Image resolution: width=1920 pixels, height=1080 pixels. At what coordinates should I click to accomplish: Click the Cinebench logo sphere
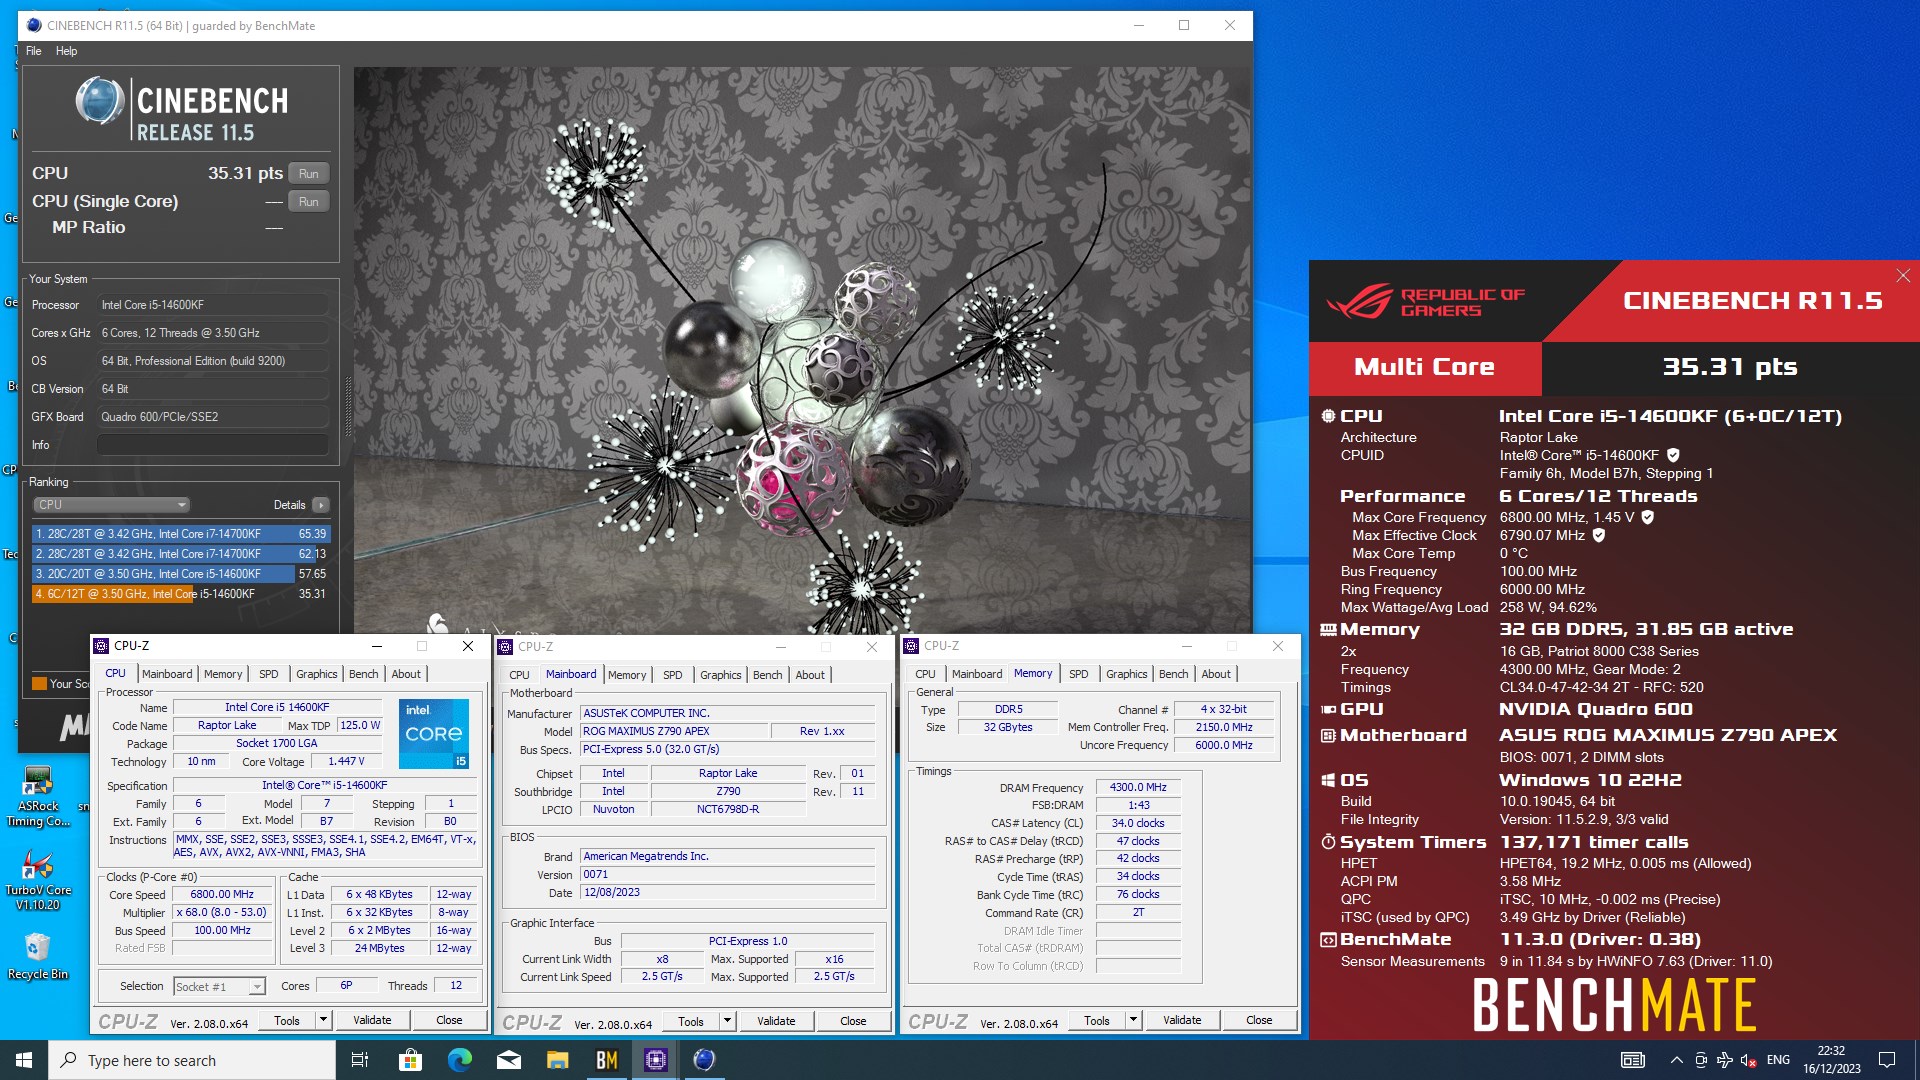point(99,102)
